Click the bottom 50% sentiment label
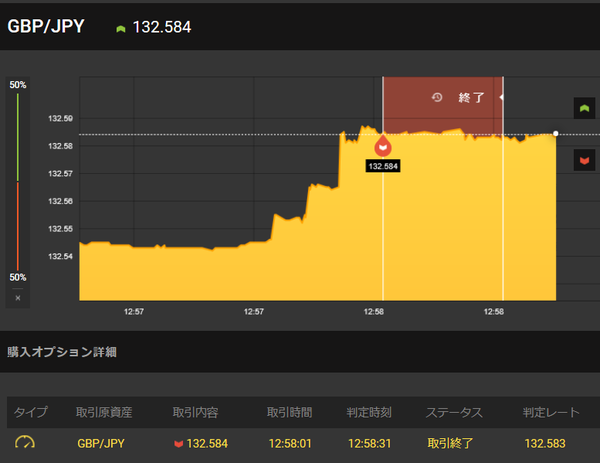This screenshot has height=463, width=600. pyautogui.click(x=18, y=277)
